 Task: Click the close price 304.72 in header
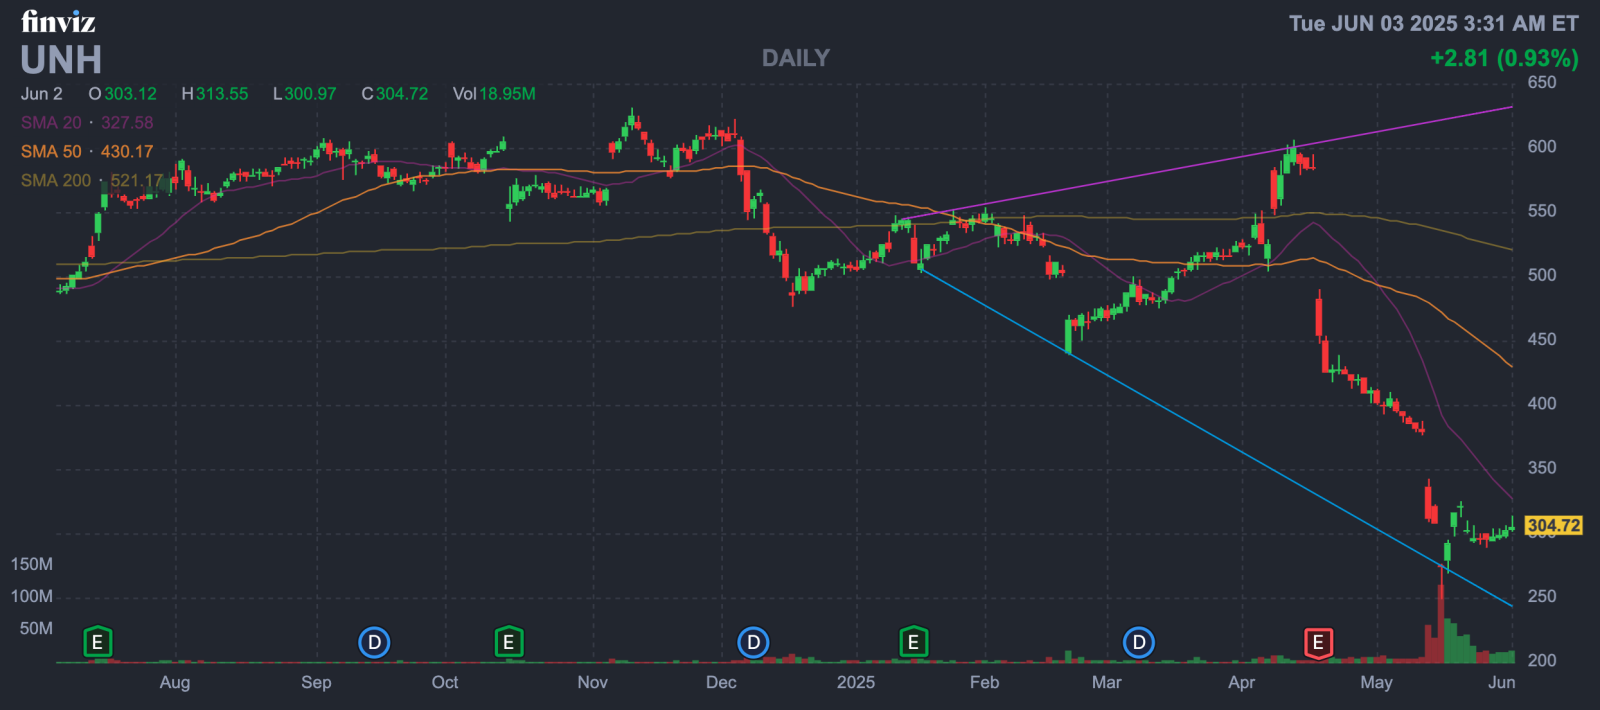(402, 93)
